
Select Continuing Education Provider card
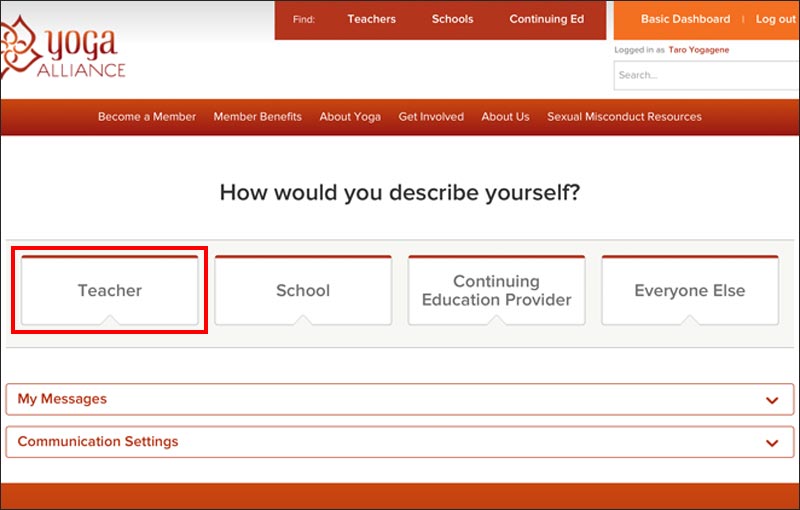click(x=496, y=290)
